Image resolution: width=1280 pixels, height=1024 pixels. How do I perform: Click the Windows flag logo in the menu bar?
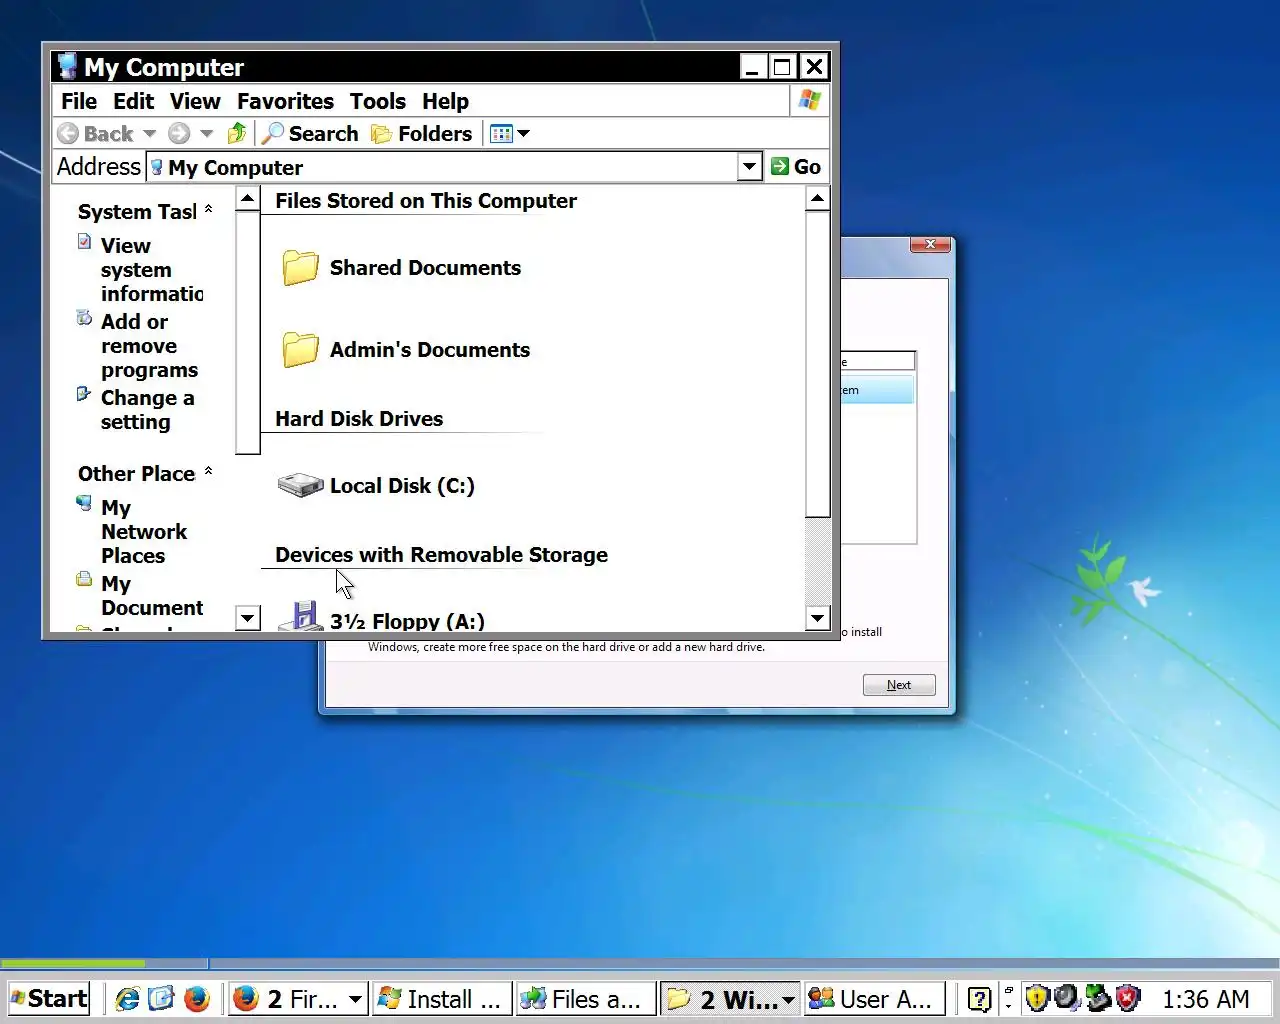810,100
